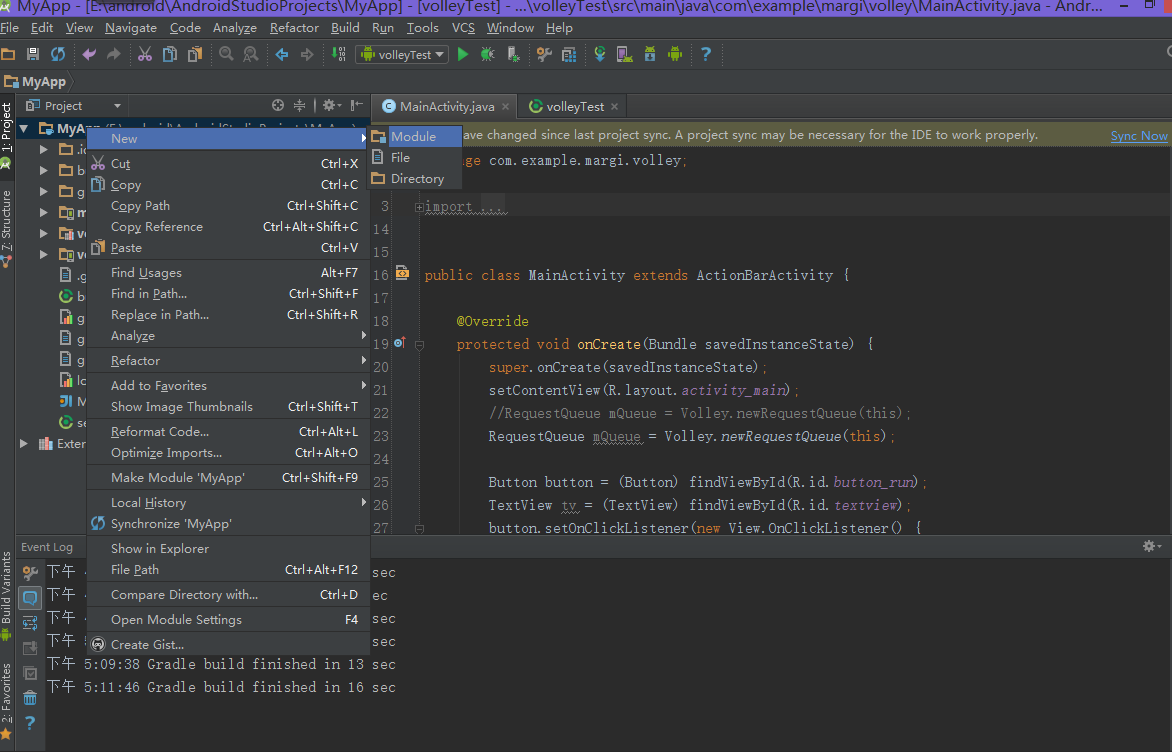Click the Sync Now link
Image resolution: width=1172 pixels, height=752 pixels.
point(1138,135)
